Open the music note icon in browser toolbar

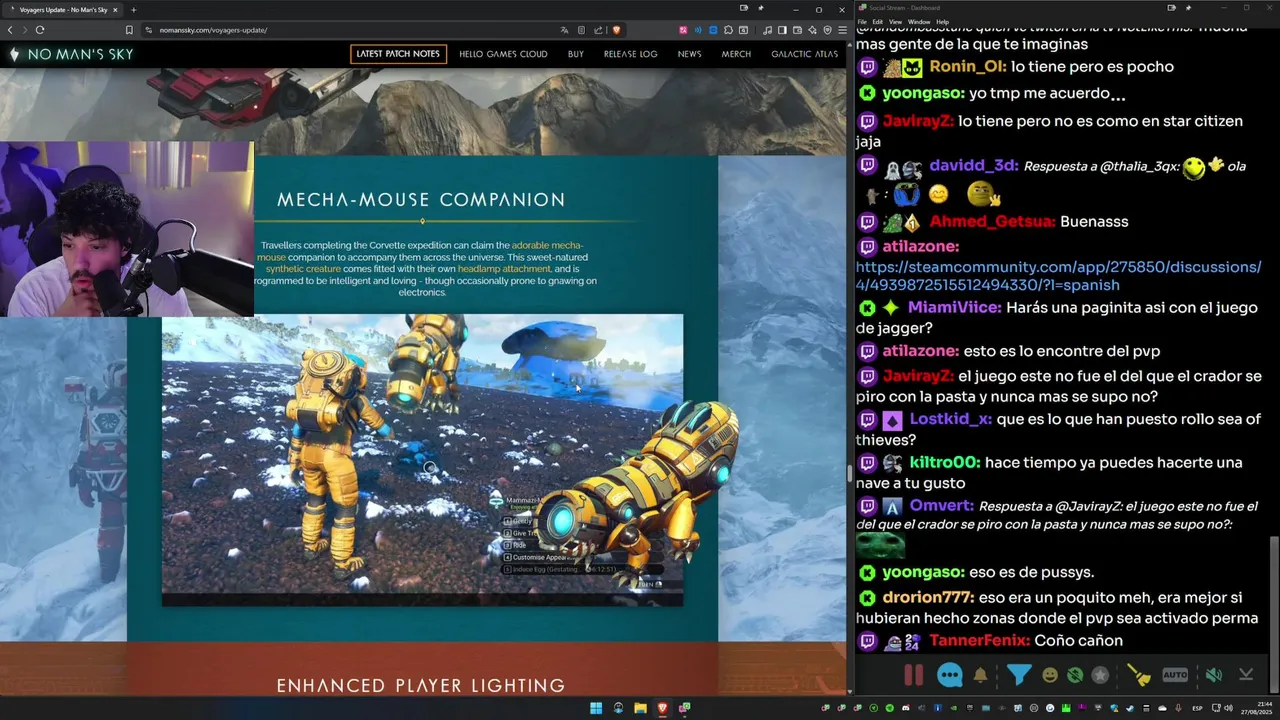pyautogui.click(x=767, y=30)
